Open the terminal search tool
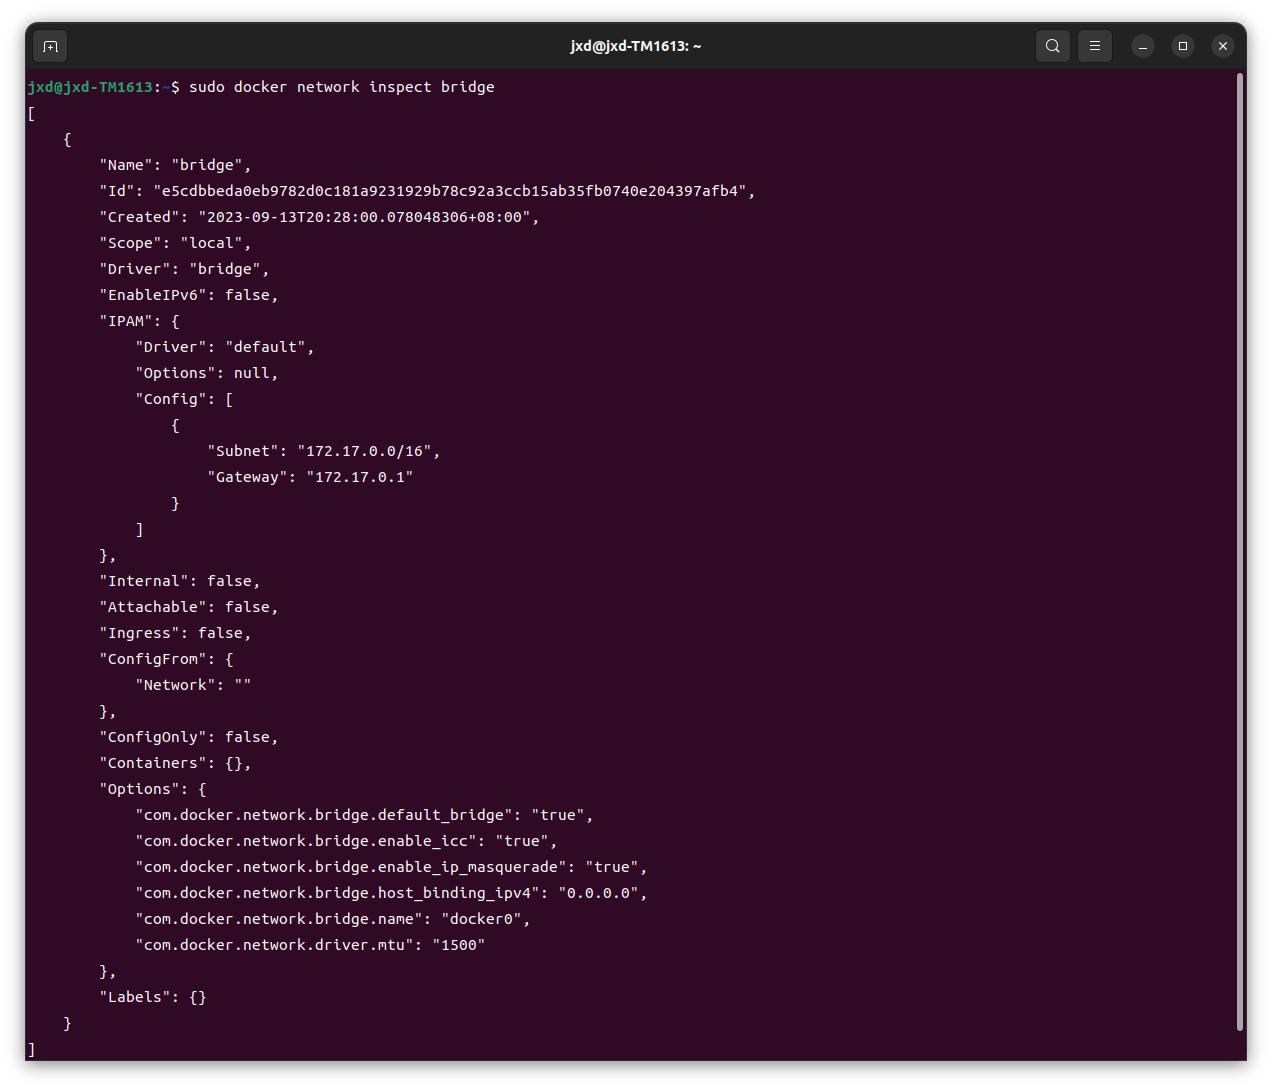 (x=1053, y=46)
